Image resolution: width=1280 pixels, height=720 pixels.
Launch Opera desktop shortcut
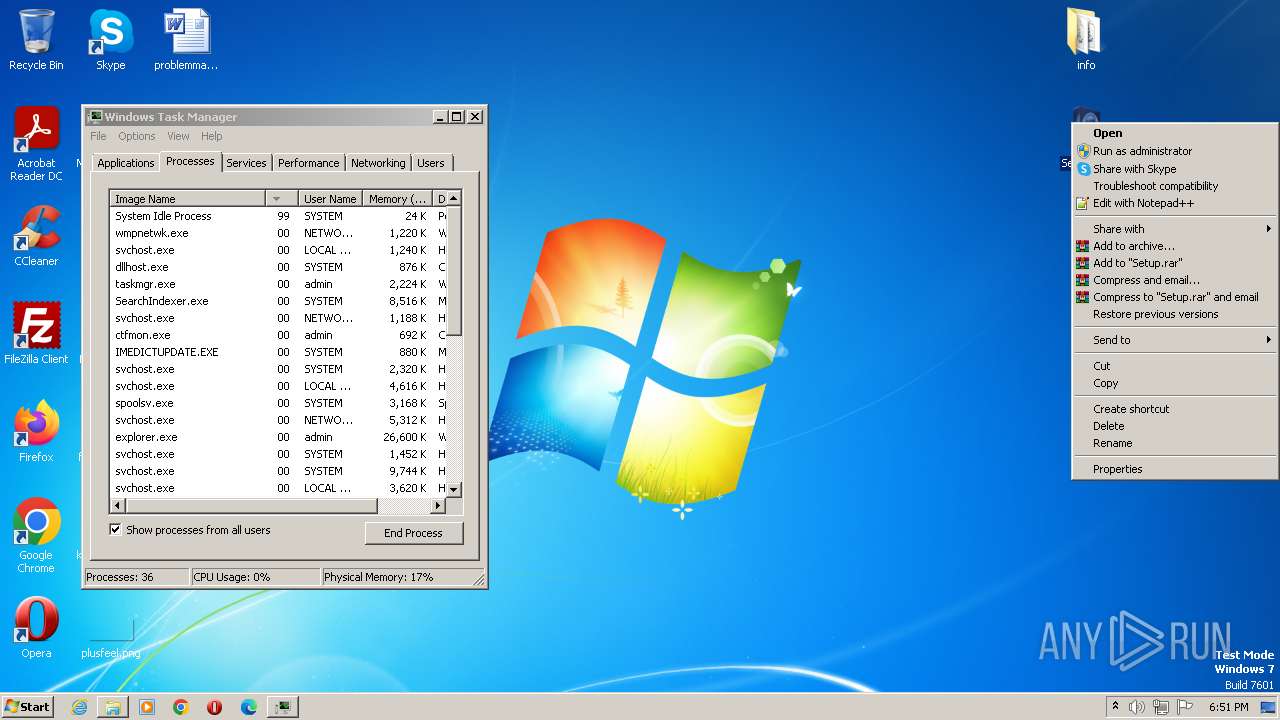(x=36, y=628)
